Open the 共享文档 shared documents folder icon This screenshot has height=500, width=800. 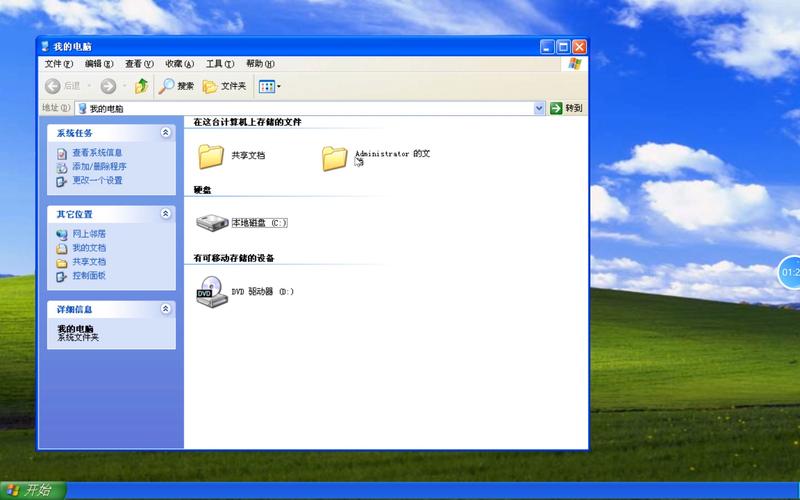click(x=211, y=156)
